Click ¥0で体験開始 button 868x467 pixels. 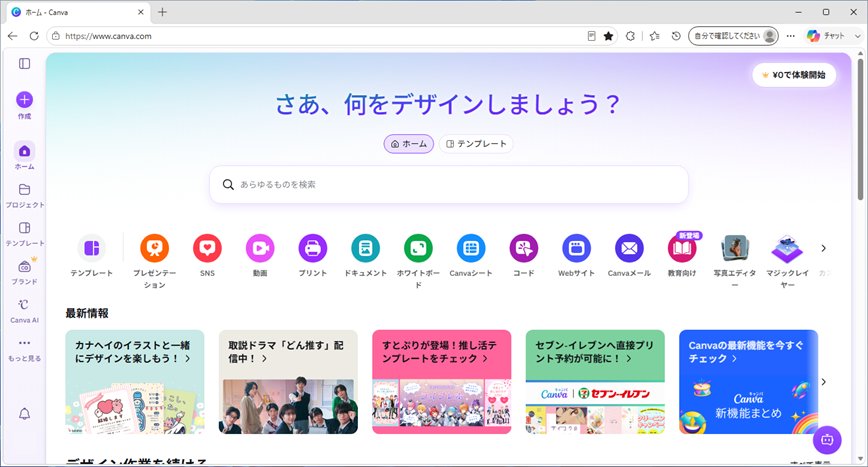(x=794, y=75)
